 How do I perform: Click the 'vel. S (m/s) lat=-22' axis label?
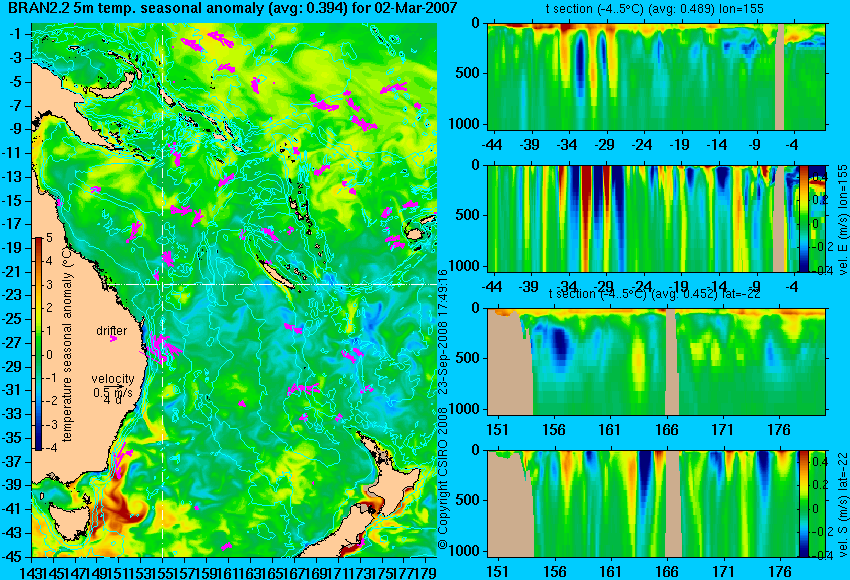pos(842,503)
